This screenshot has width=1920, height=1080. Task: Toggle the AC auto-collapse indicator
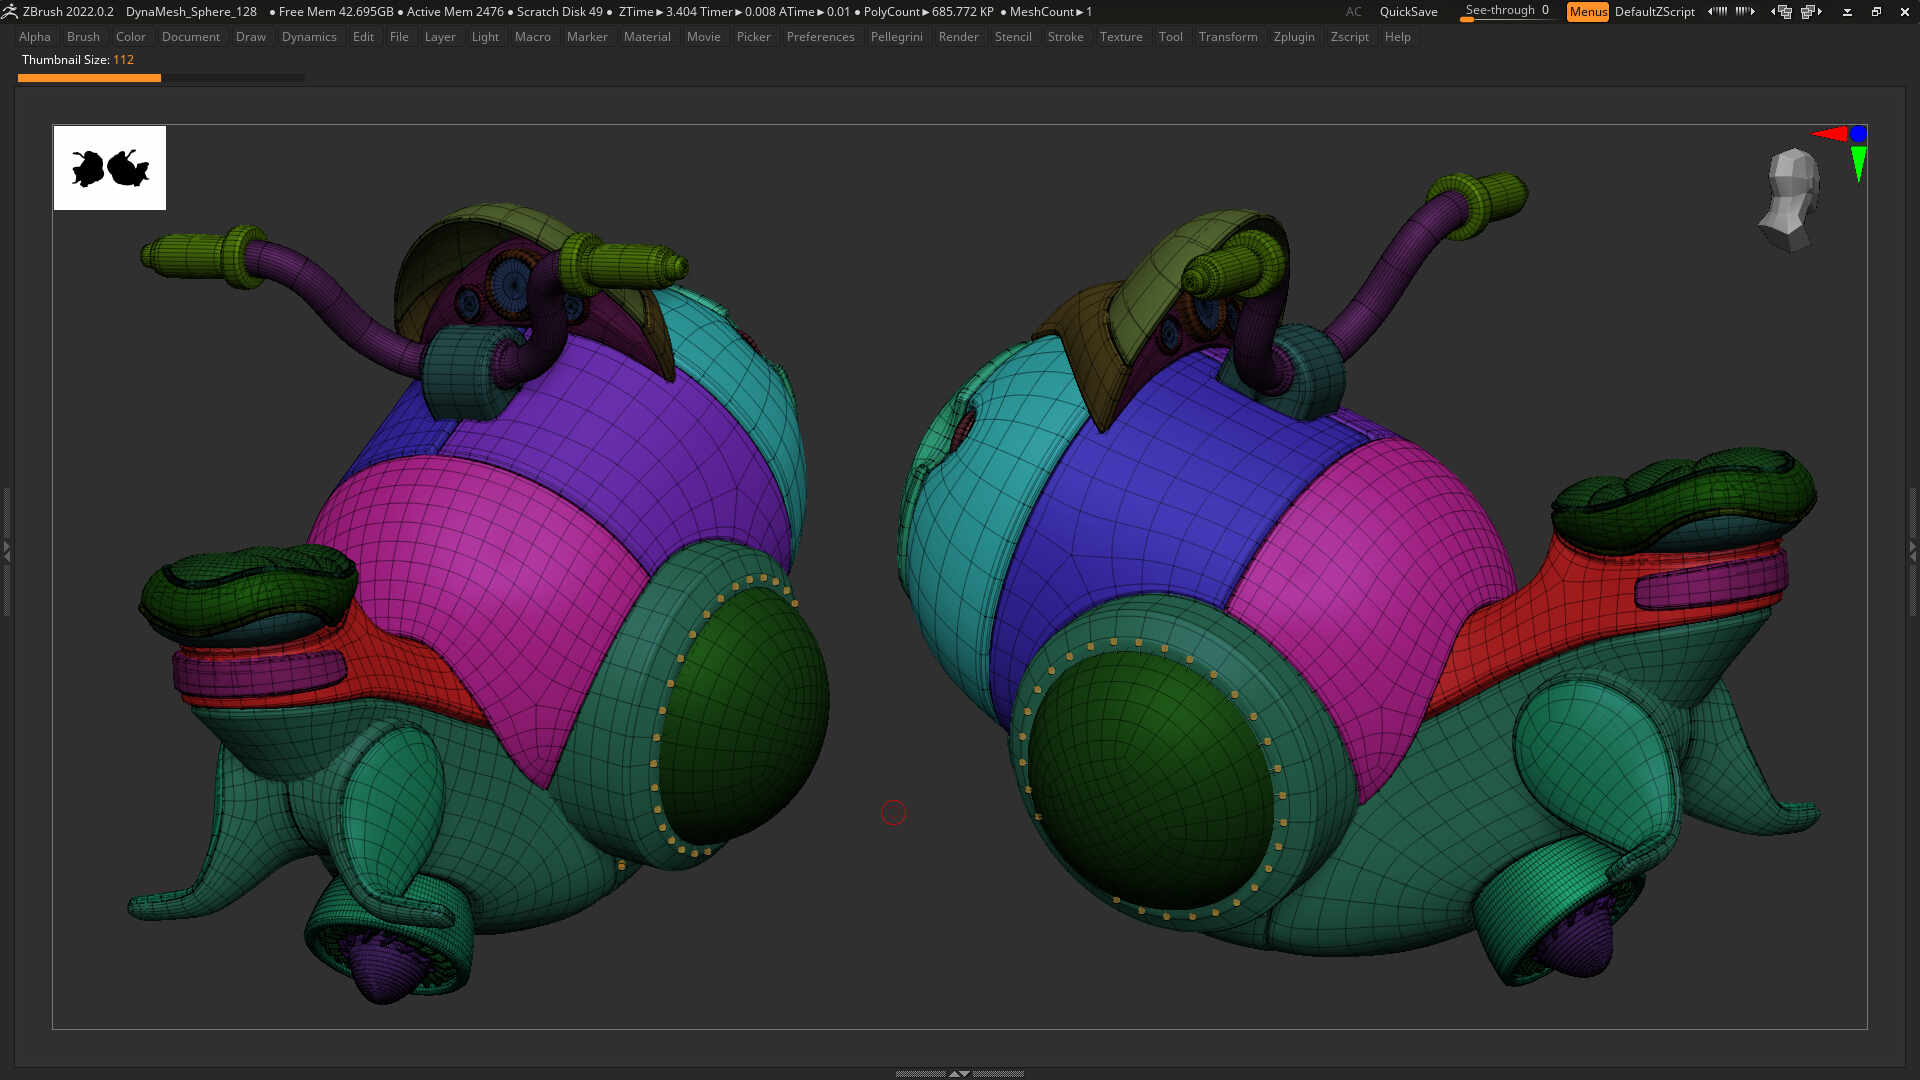click(x=1353, y=12)
